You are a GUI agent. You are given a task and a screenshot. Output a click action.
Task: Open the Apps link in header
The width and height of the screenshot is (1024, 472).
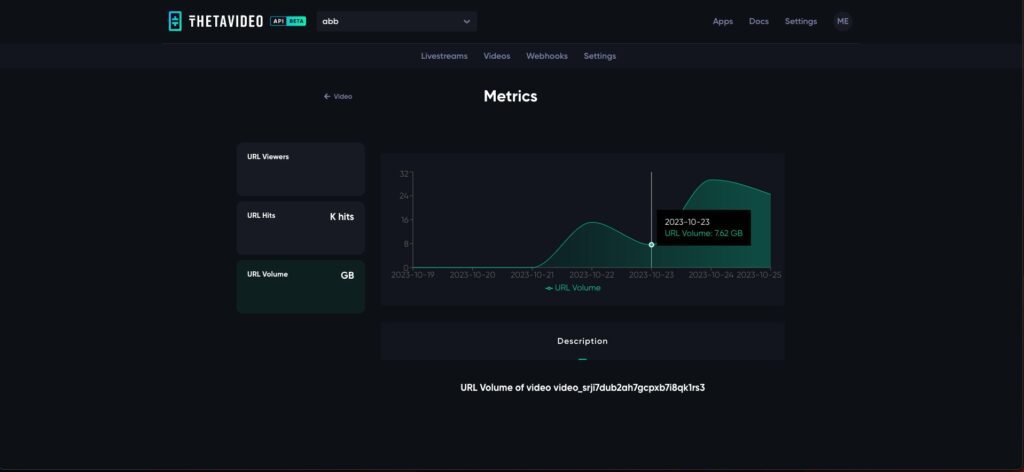[722, 22]
